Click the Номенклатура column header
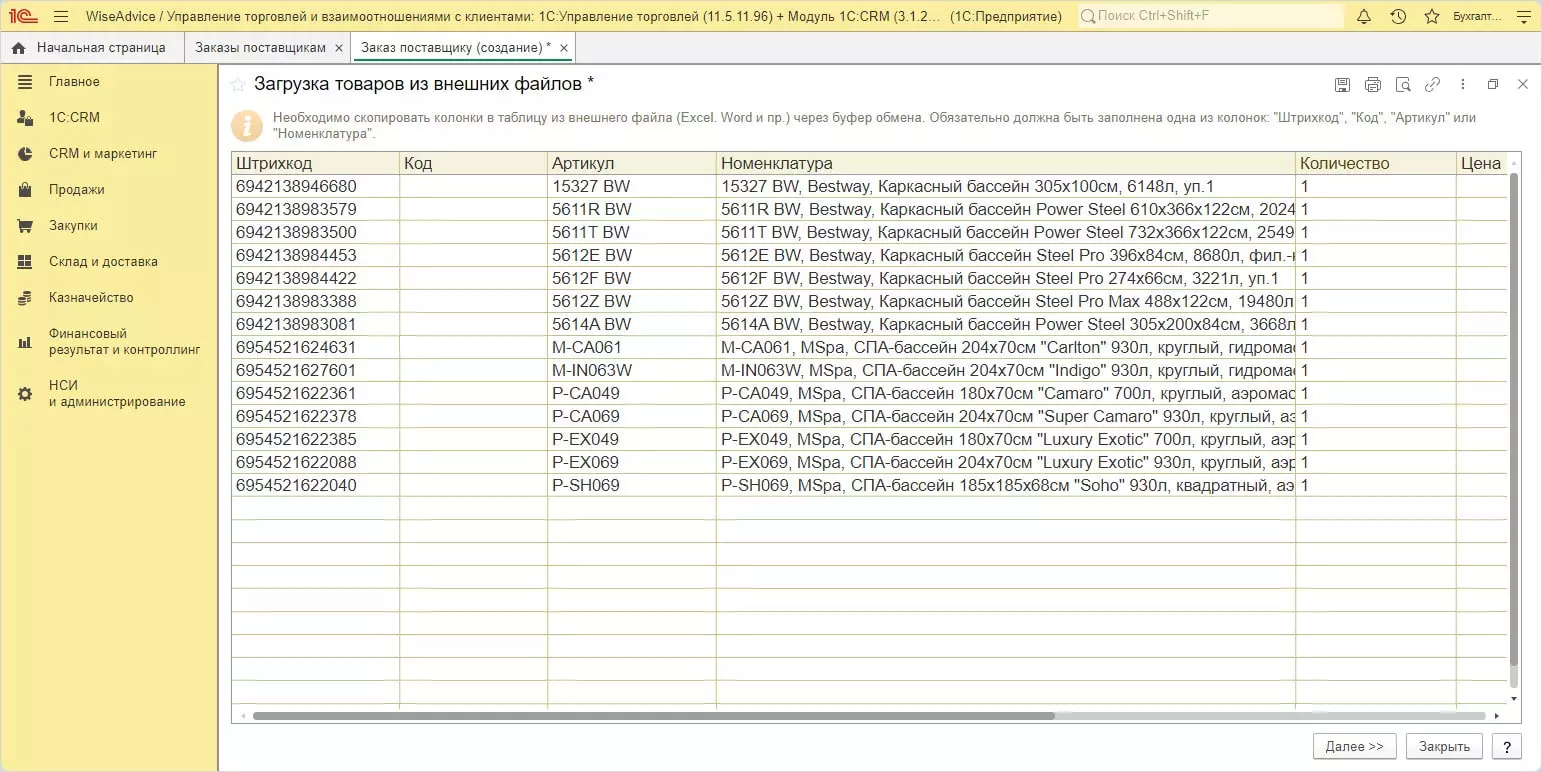 [1006, 163]
